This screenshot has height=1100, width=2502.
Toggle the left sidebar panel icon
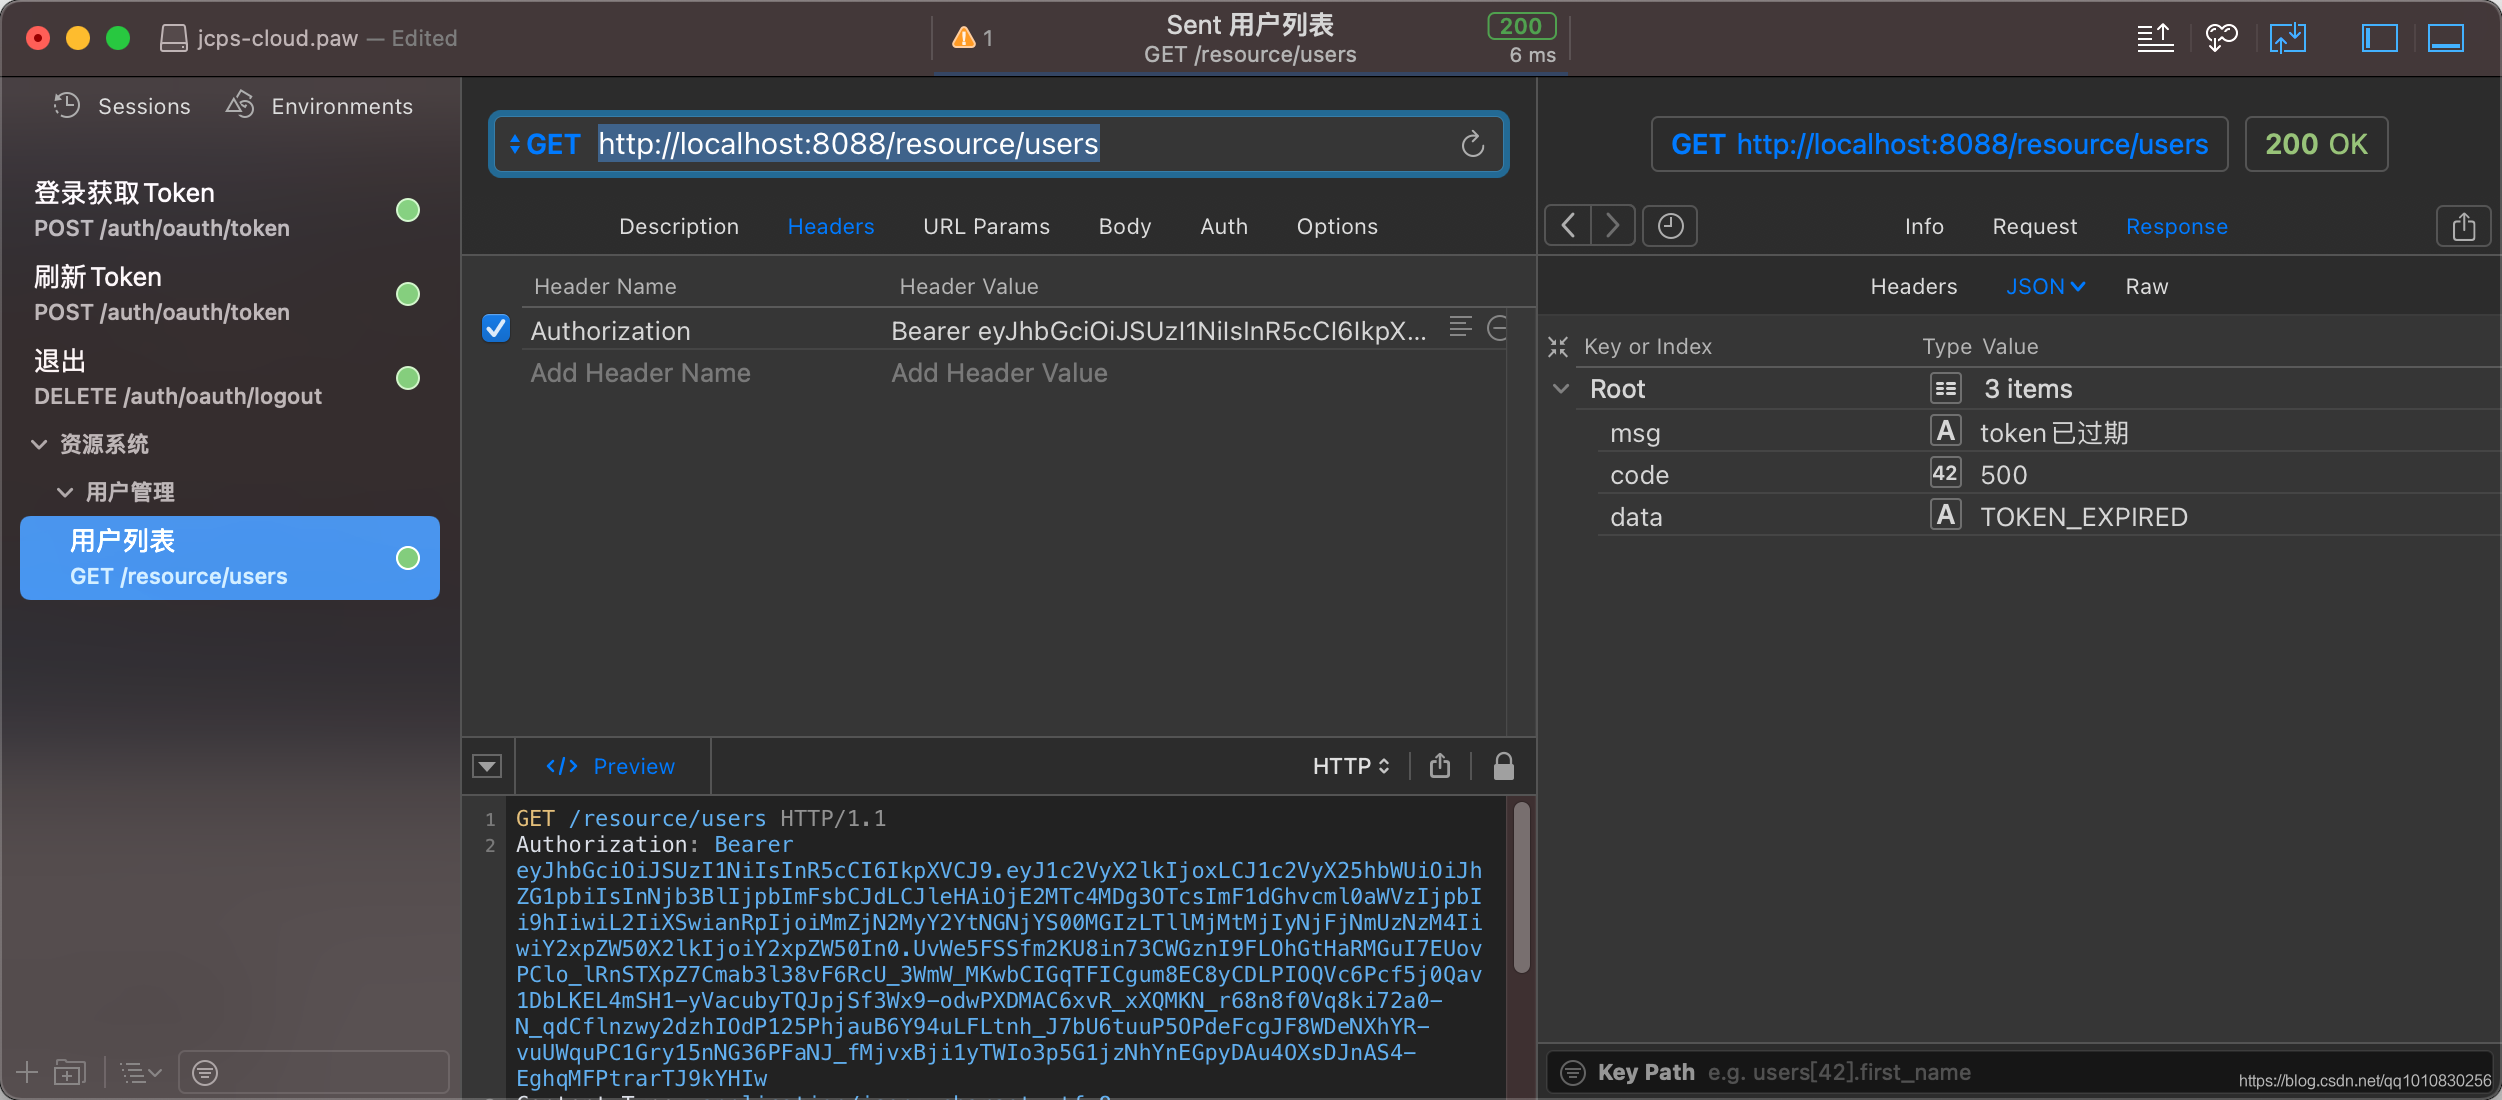point(2379,38)
